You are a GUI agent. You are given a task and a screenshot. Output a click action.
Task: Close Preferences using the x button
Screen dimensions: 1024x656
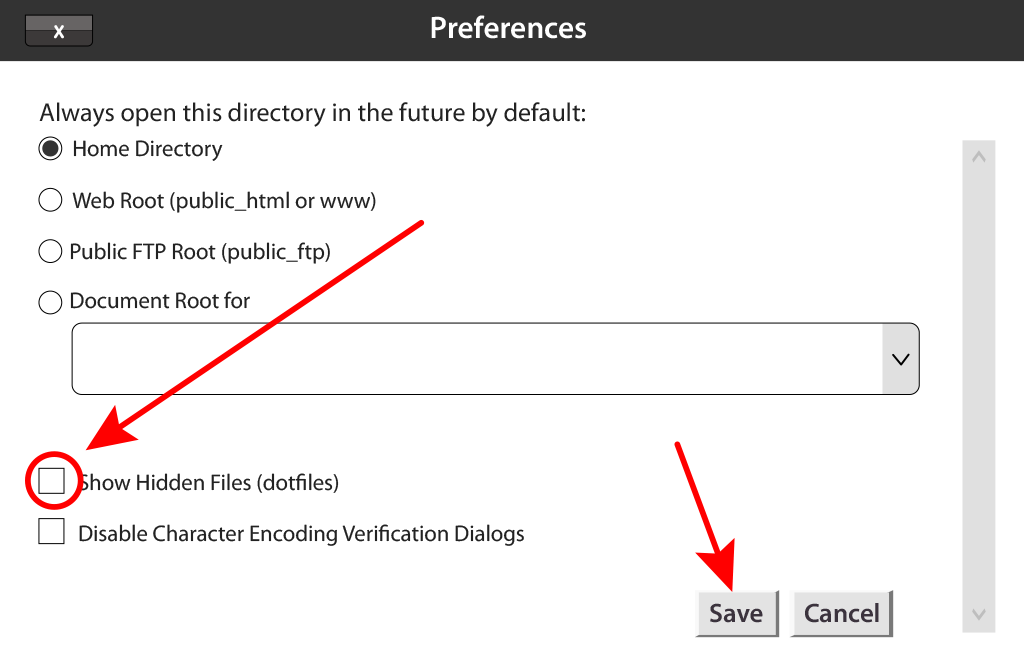pos(58,31)
